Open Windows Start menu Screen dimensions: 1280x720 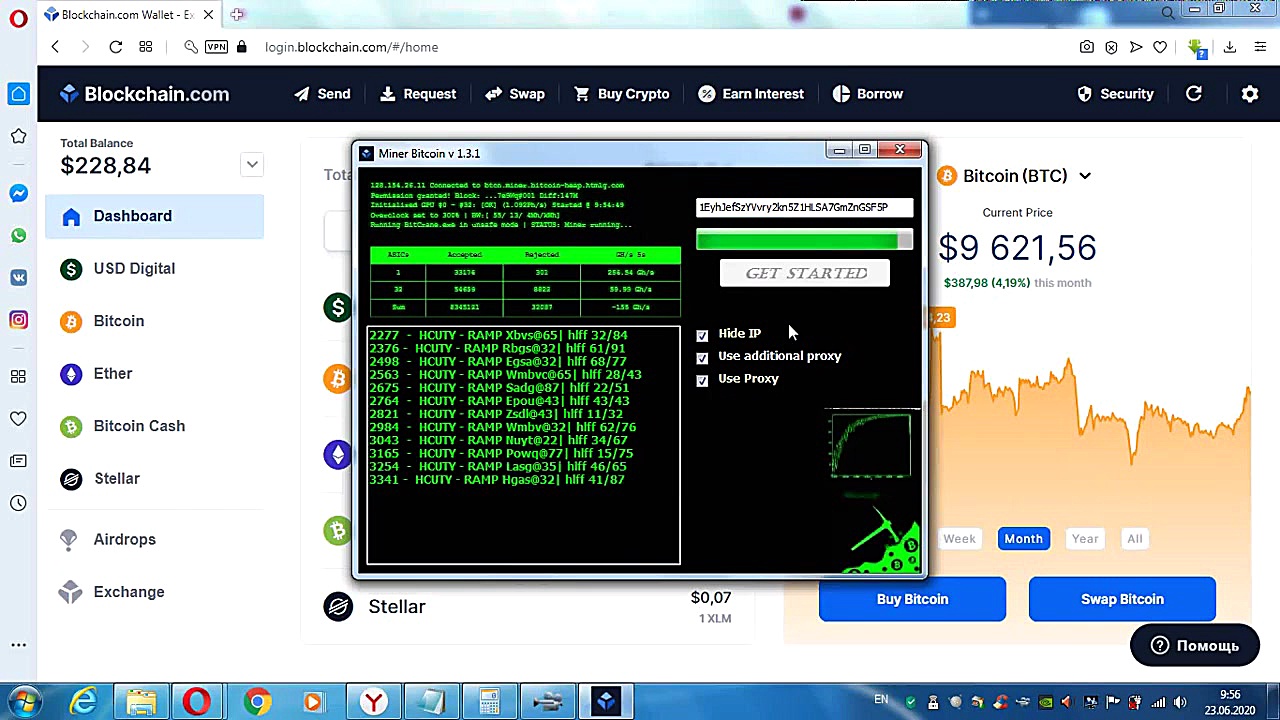point(24,702)
